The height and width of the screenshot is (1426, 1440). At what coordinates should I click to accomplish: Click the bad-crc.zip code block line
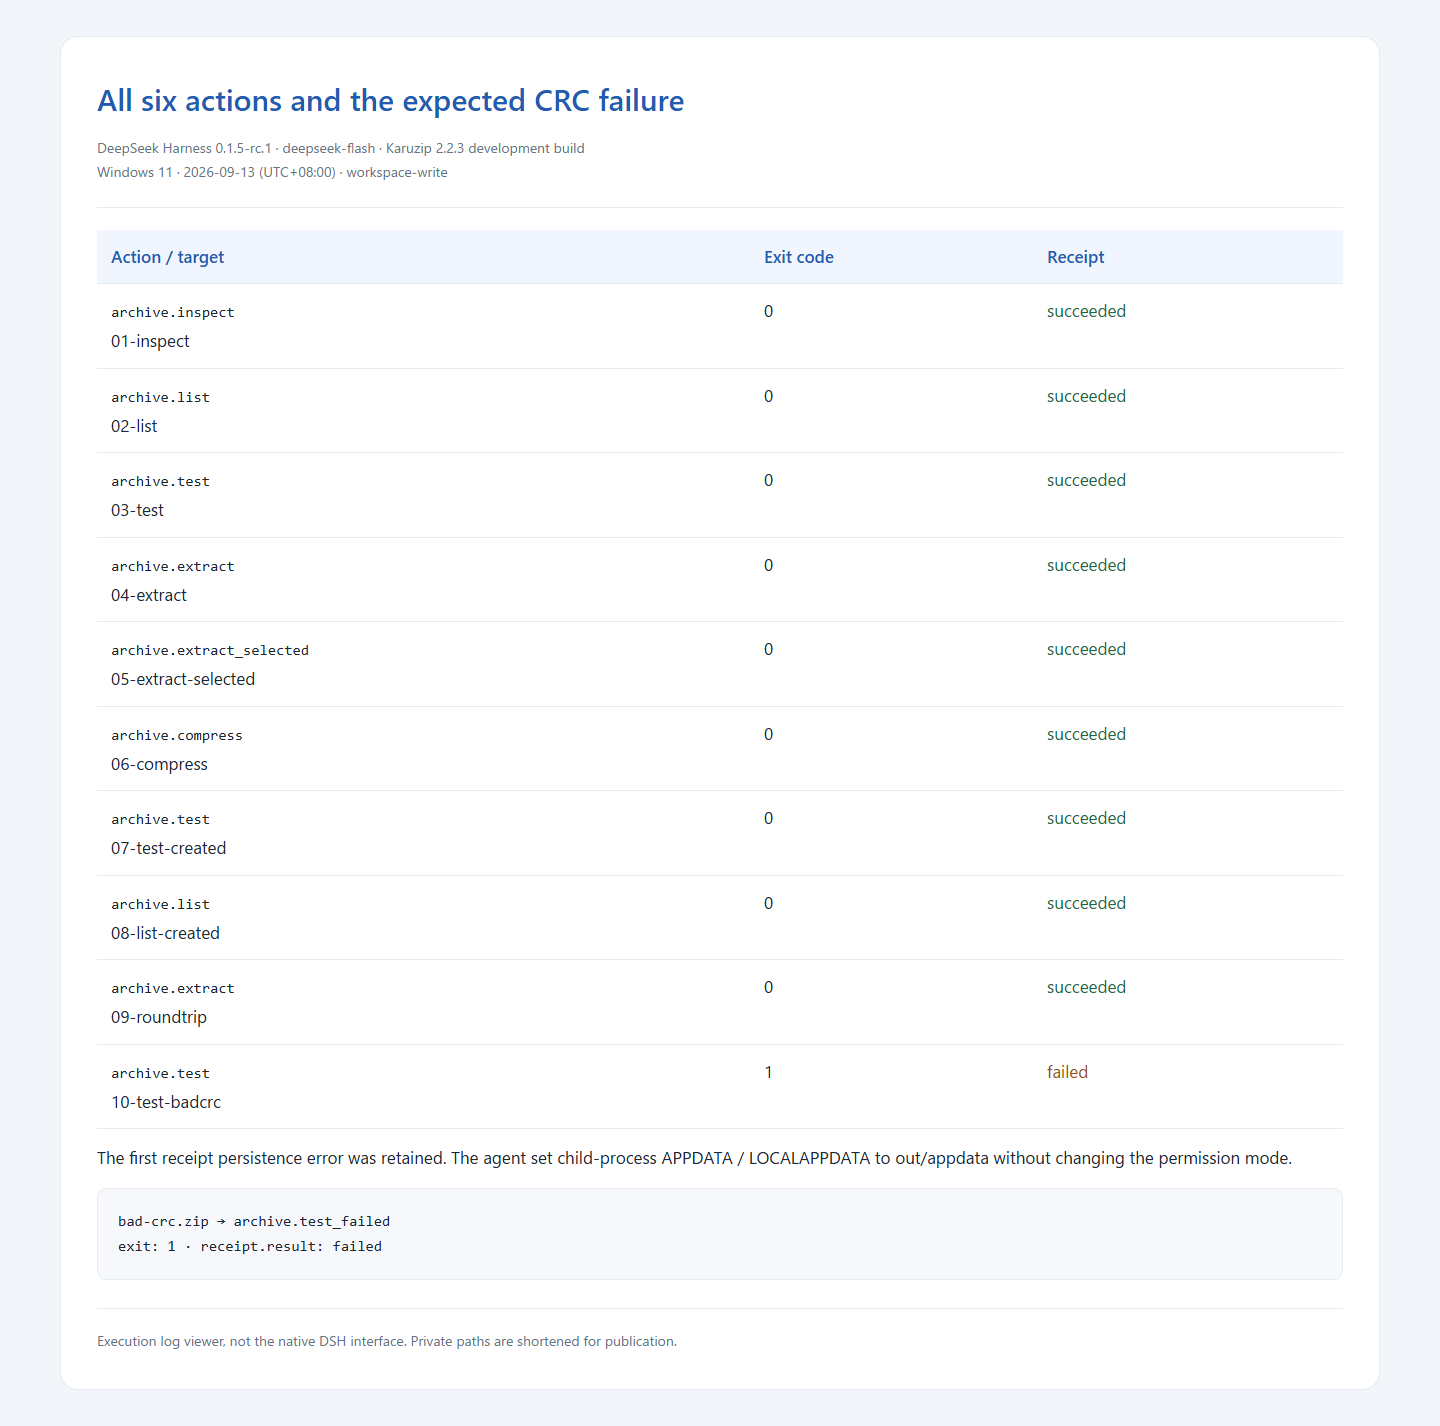point(254,1221)
